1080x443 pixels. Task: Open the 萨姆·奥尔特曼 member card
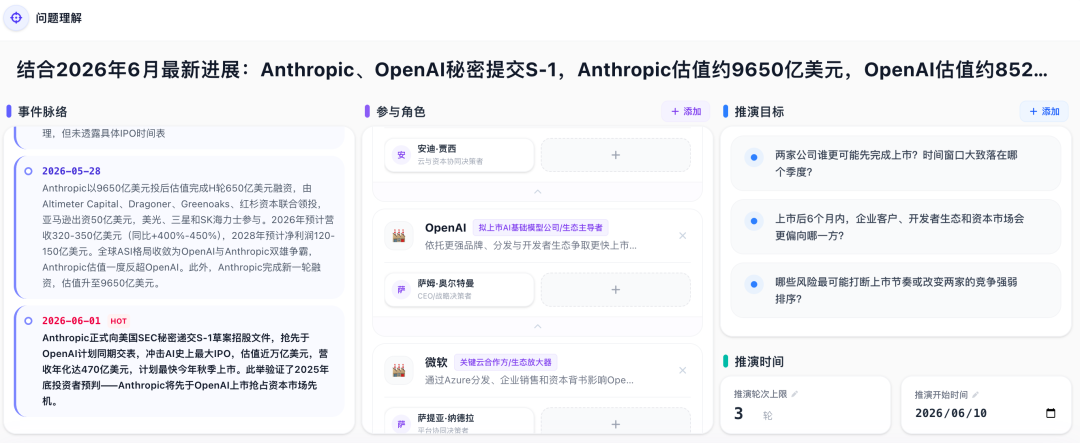pos(459,290)
